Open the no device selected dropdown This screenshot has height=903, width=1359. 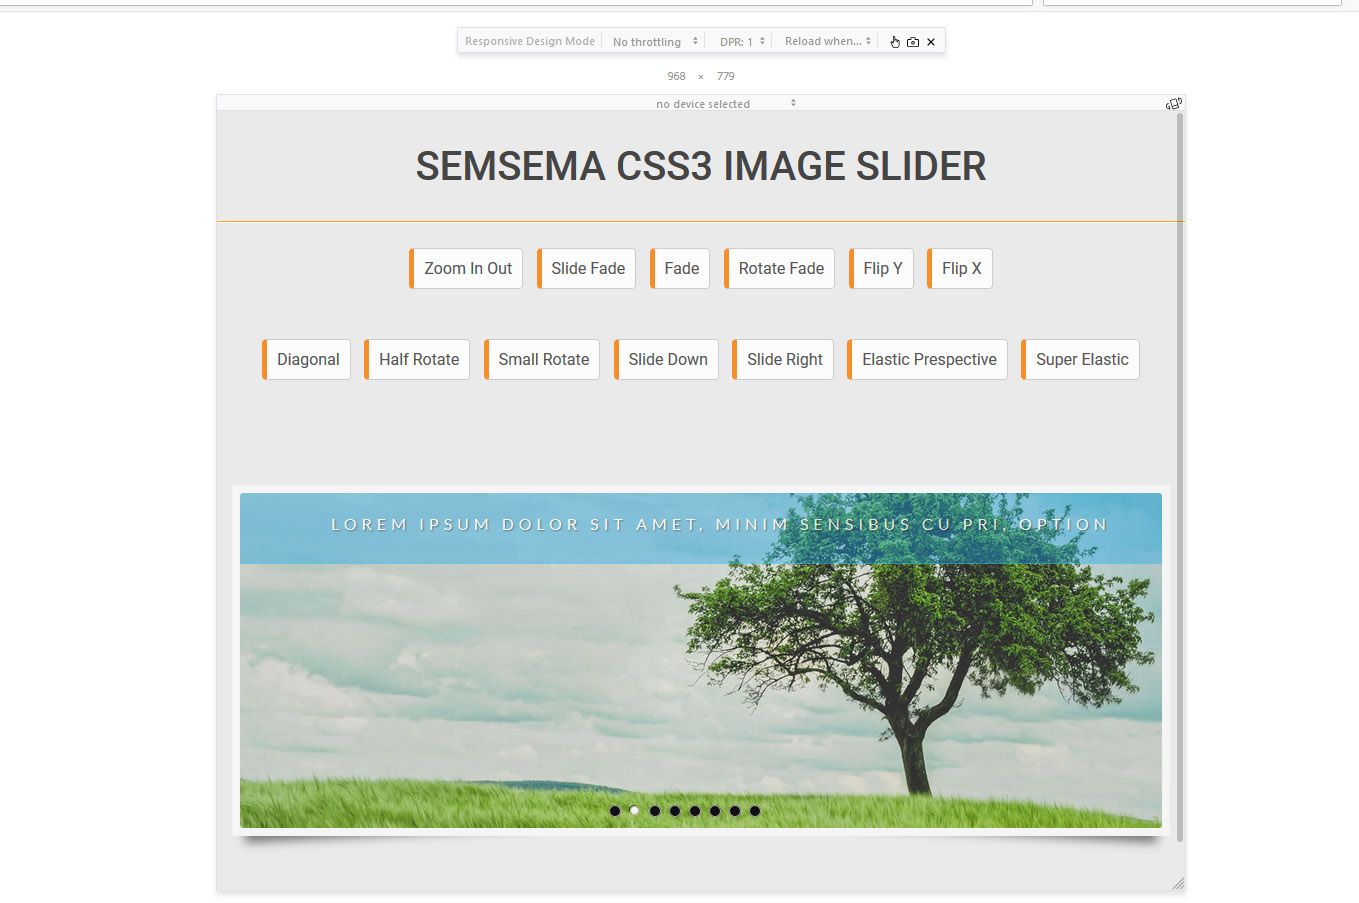[x=725, y=103]
